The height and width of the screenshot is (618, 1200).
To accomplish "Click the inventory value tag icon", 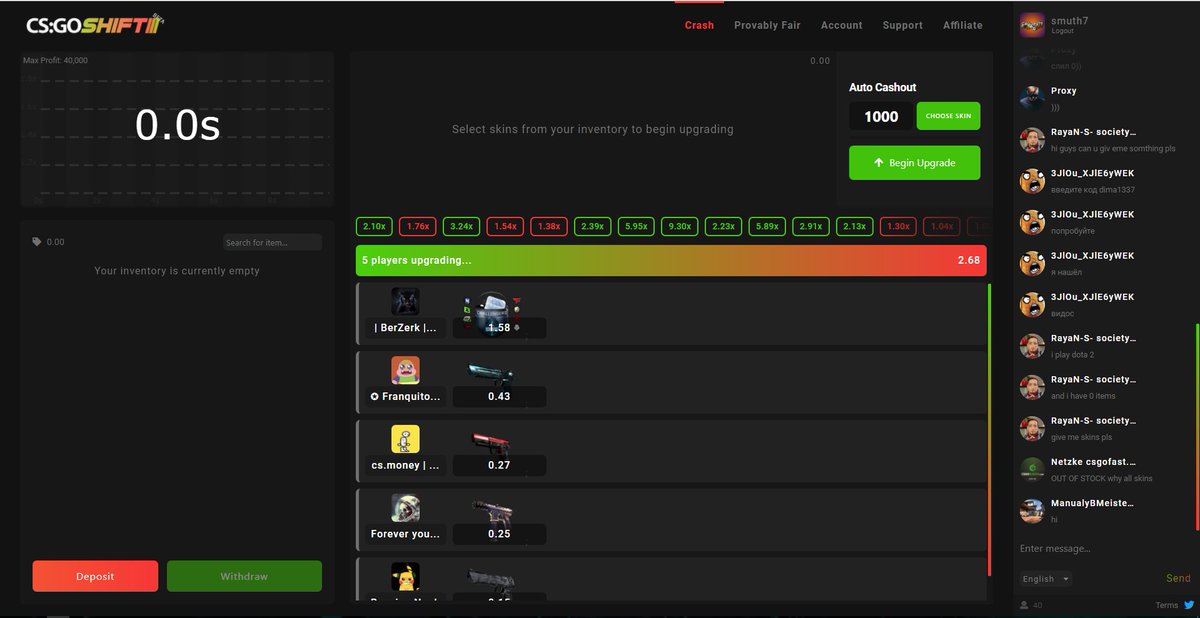I will tap(37, 242).
